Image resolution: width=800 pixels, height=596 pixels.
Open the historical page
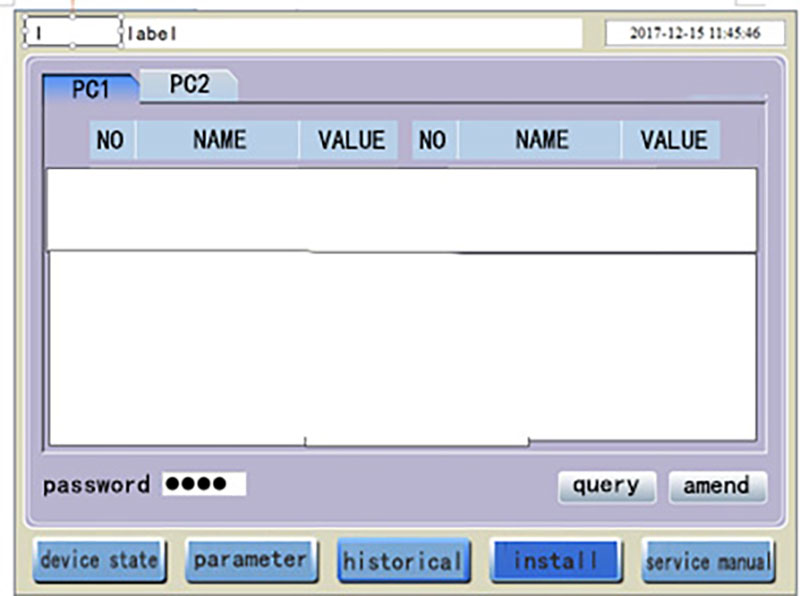pos(403,561)
